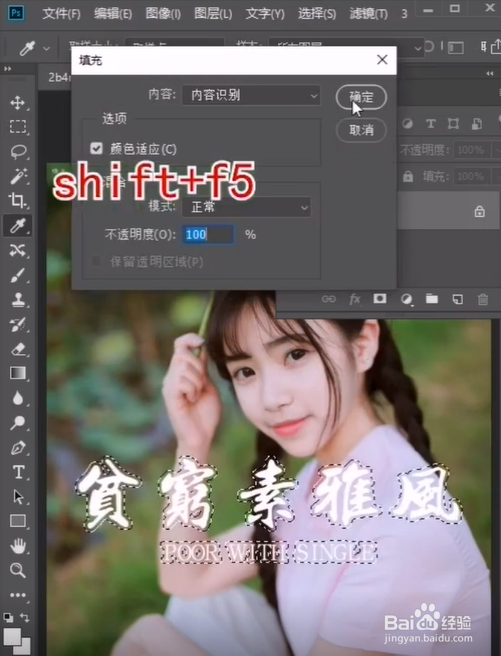The height and width of the screenshot is (656, 501).
Task: Open the extra tools ellipsis menu
Action: click(18, 594)
